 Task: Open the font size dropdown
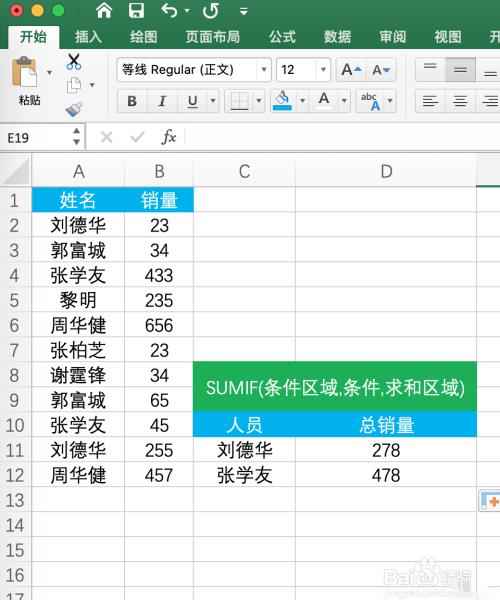(323, 70)
